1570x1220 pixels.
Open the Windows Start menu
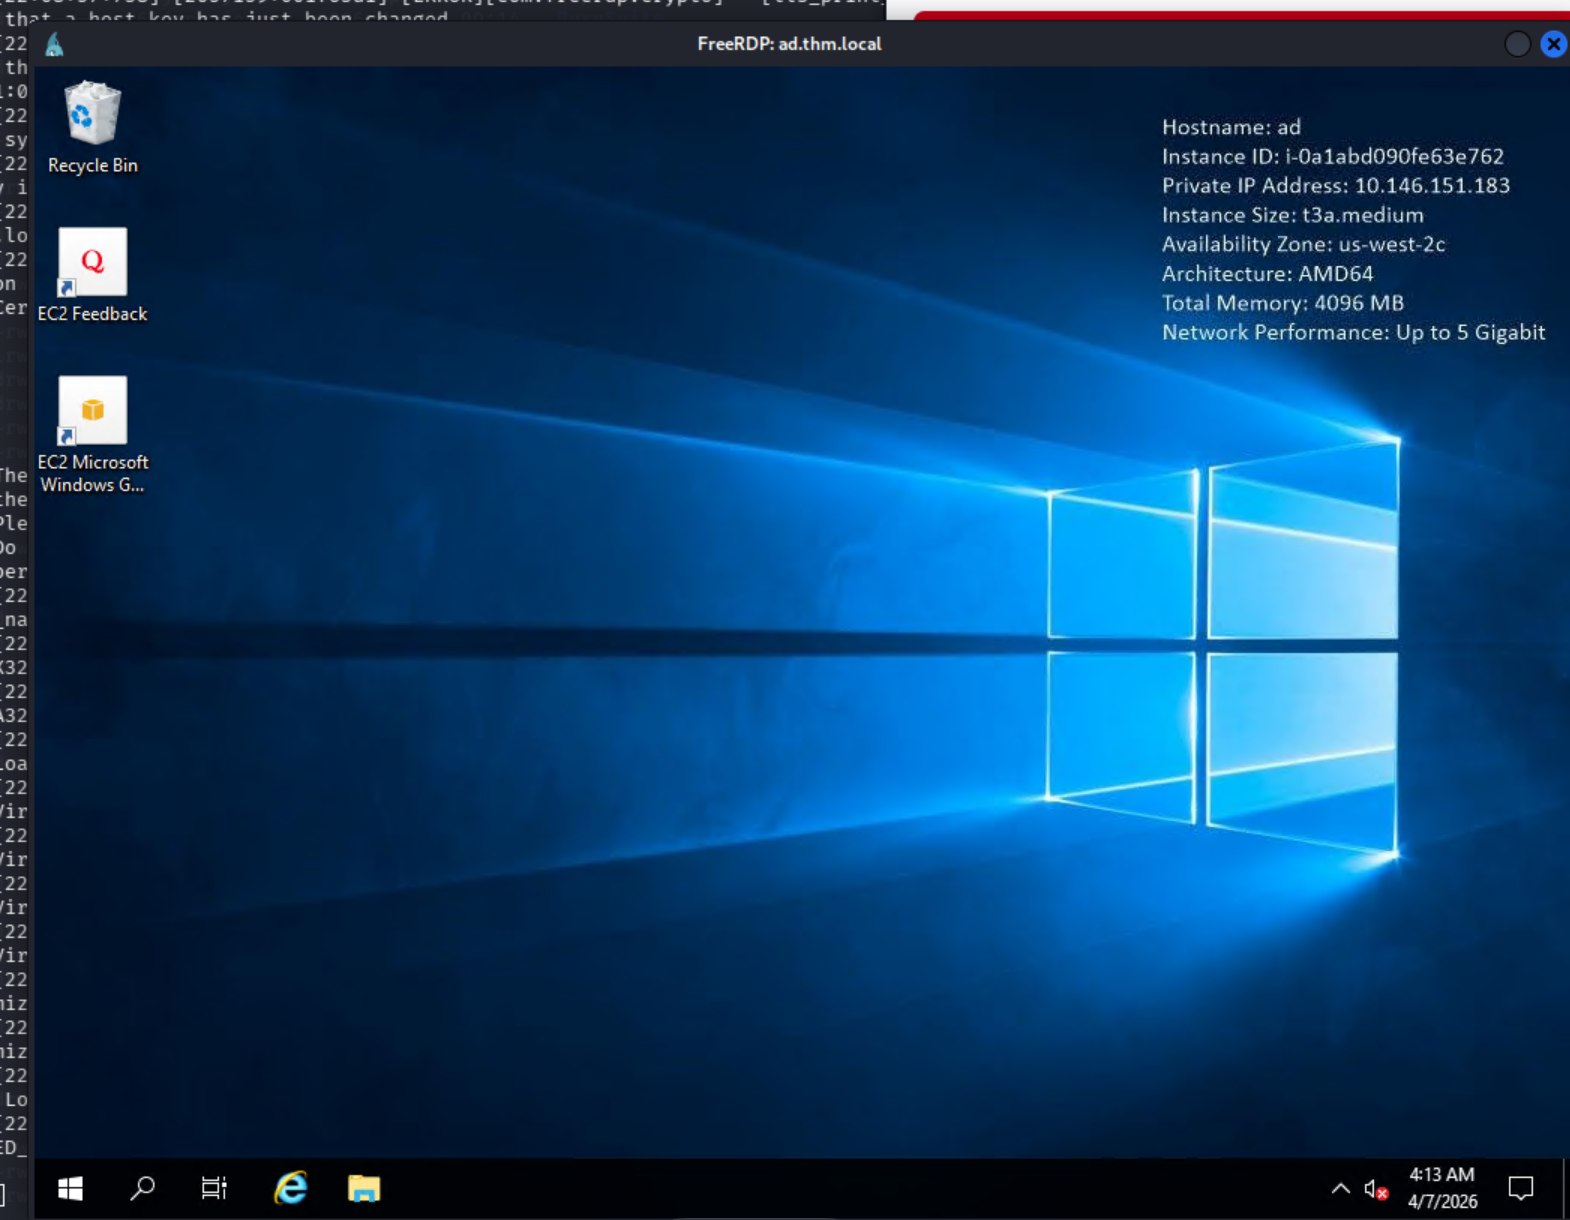coord(70,1188)
